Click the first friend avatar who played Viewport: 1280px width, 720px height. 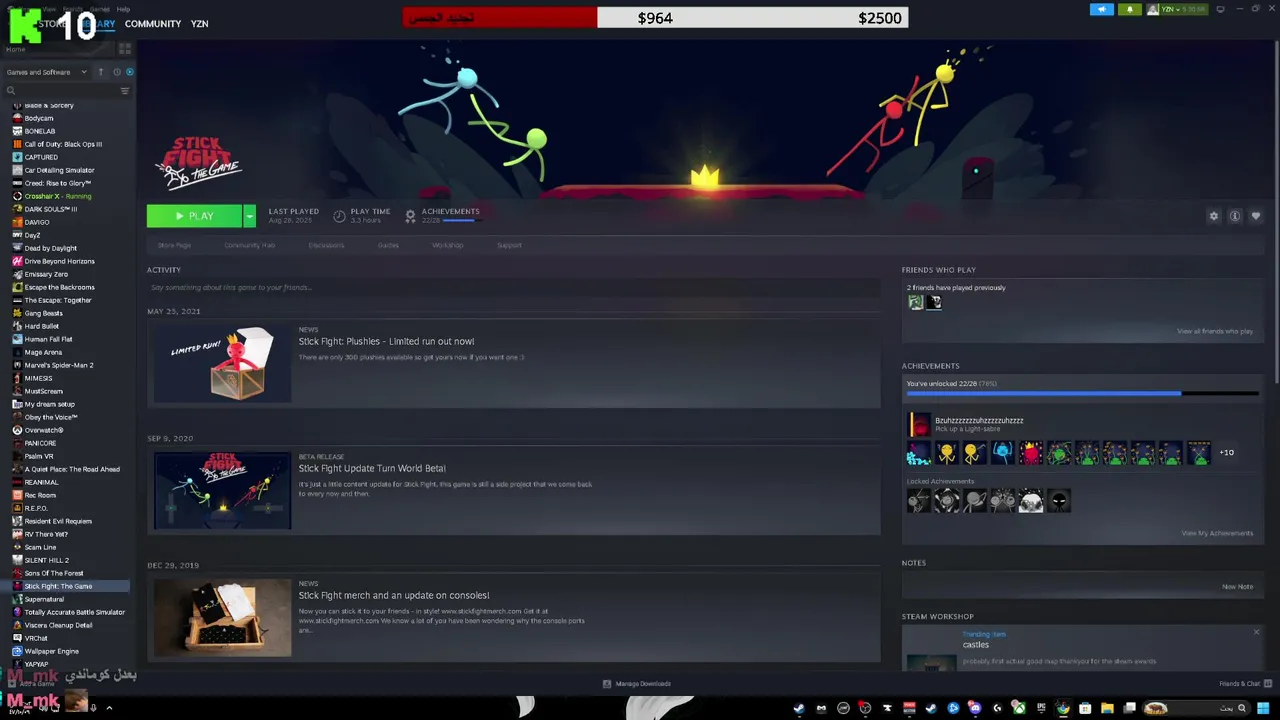click(915, 302)
